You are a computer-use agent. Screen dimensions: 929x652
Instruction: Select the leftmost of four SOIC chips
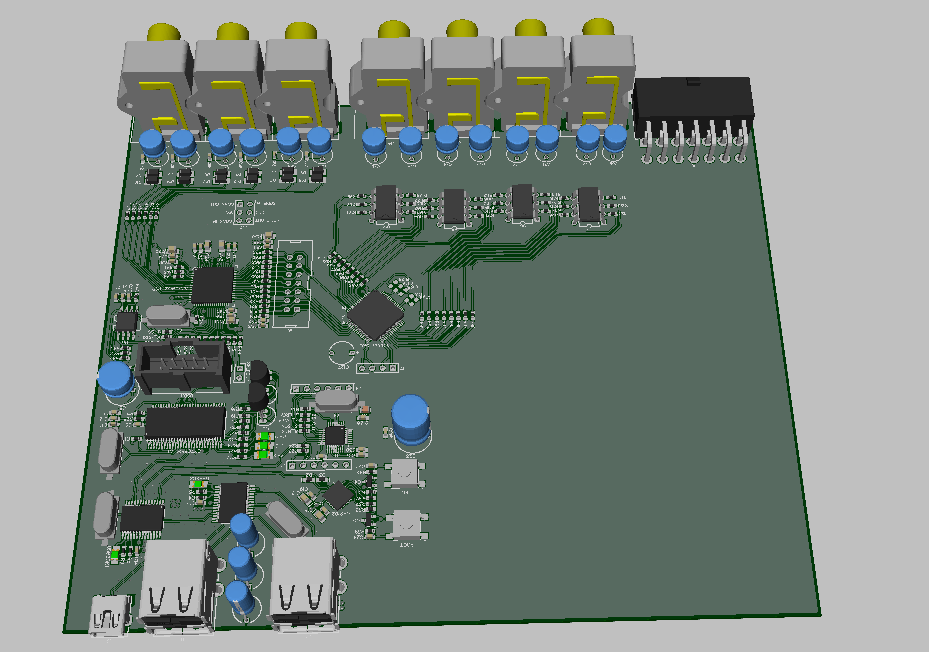point(386,201)
